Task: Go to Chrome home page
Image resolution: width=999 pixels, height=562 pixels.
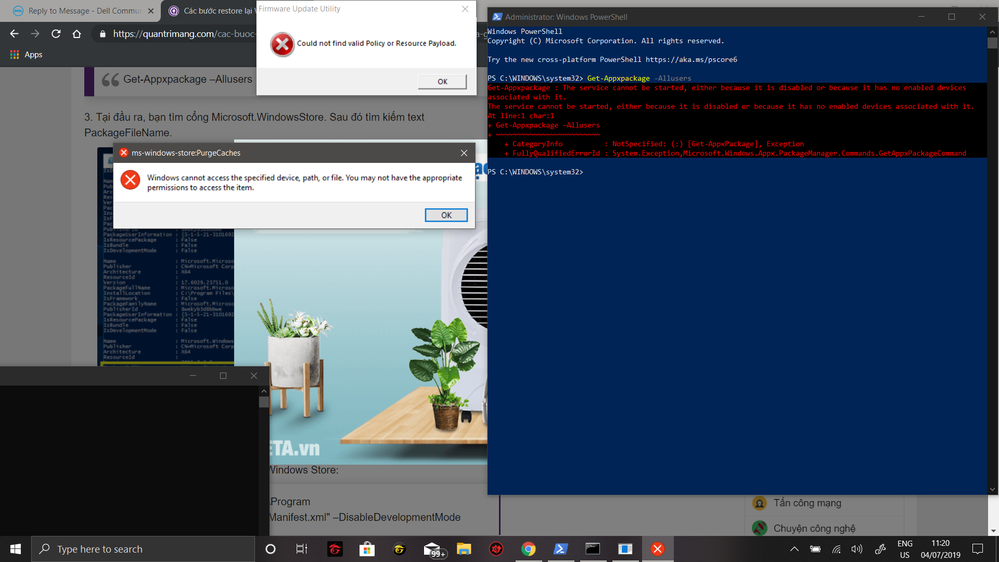Action: point(76,34)
